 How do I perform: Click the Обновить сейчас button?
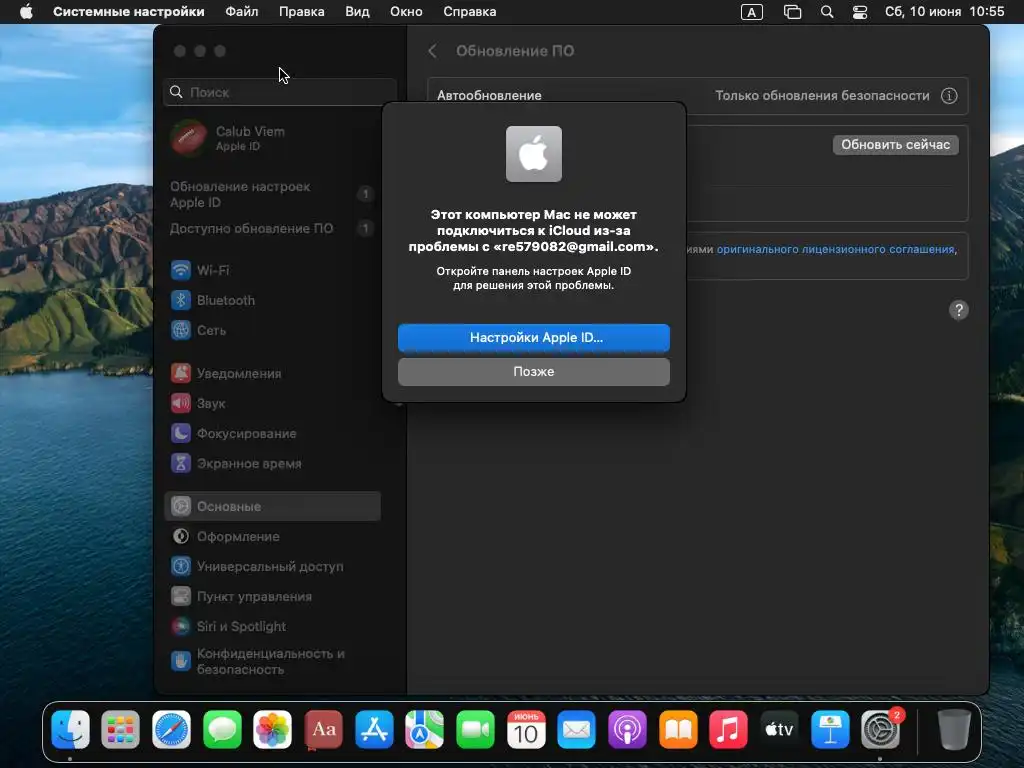click(895, 144)
